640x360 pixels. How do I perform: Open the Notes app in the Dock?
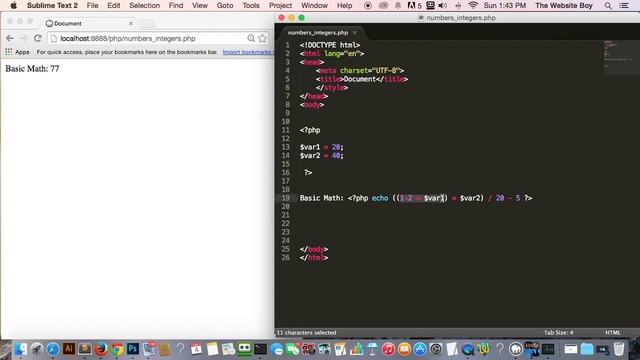[212, 349]
